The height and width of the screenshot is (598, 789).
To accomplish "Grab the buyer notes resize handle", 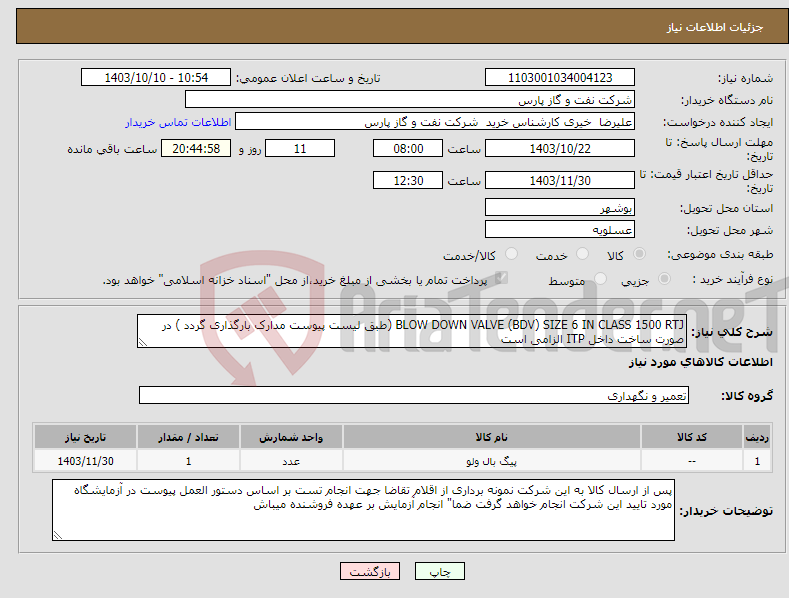I will pyautogui.click(x=58, y=536).
